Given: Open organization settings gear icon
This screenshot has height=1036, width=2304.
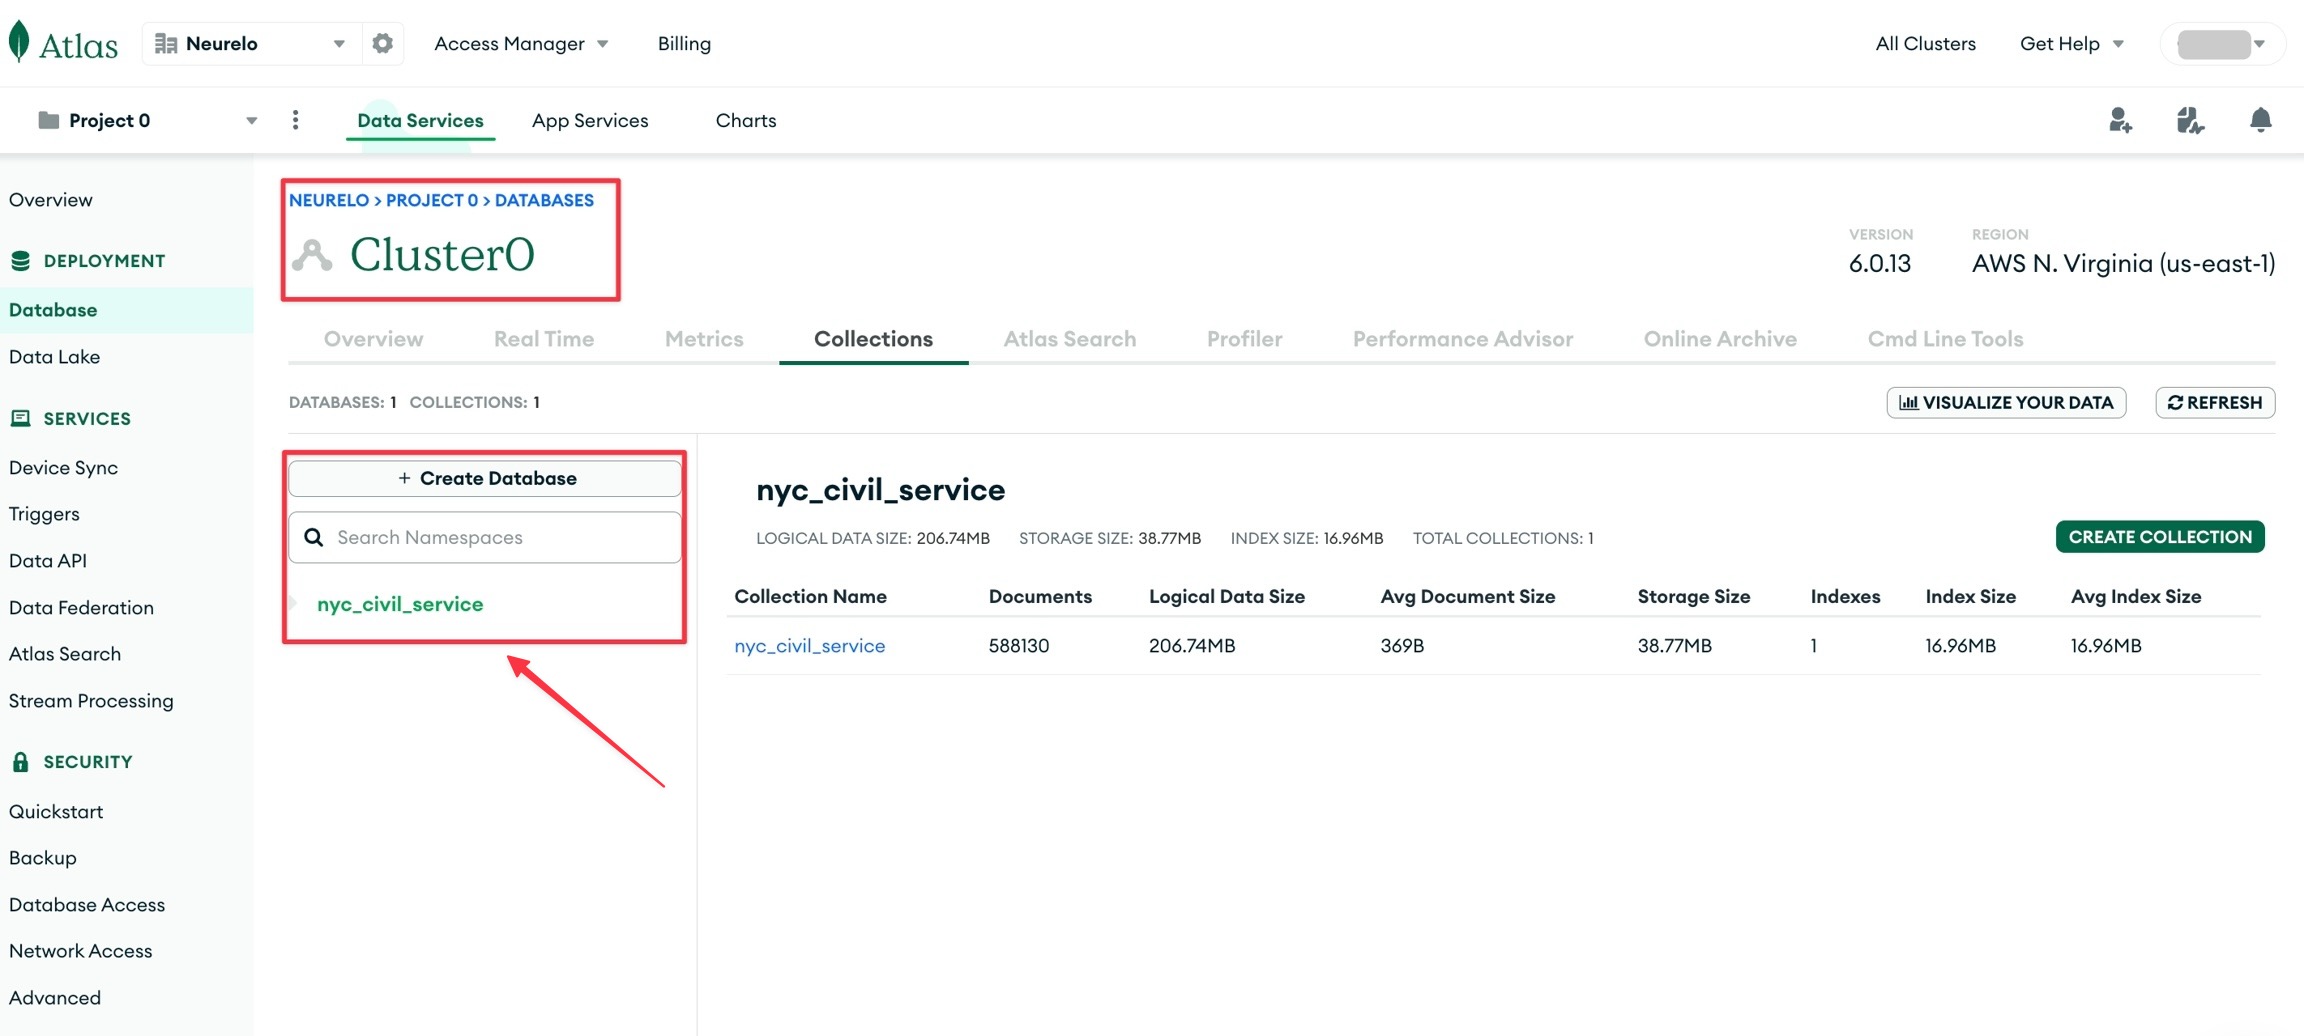Looking at the screenshot, I should 382,44.
